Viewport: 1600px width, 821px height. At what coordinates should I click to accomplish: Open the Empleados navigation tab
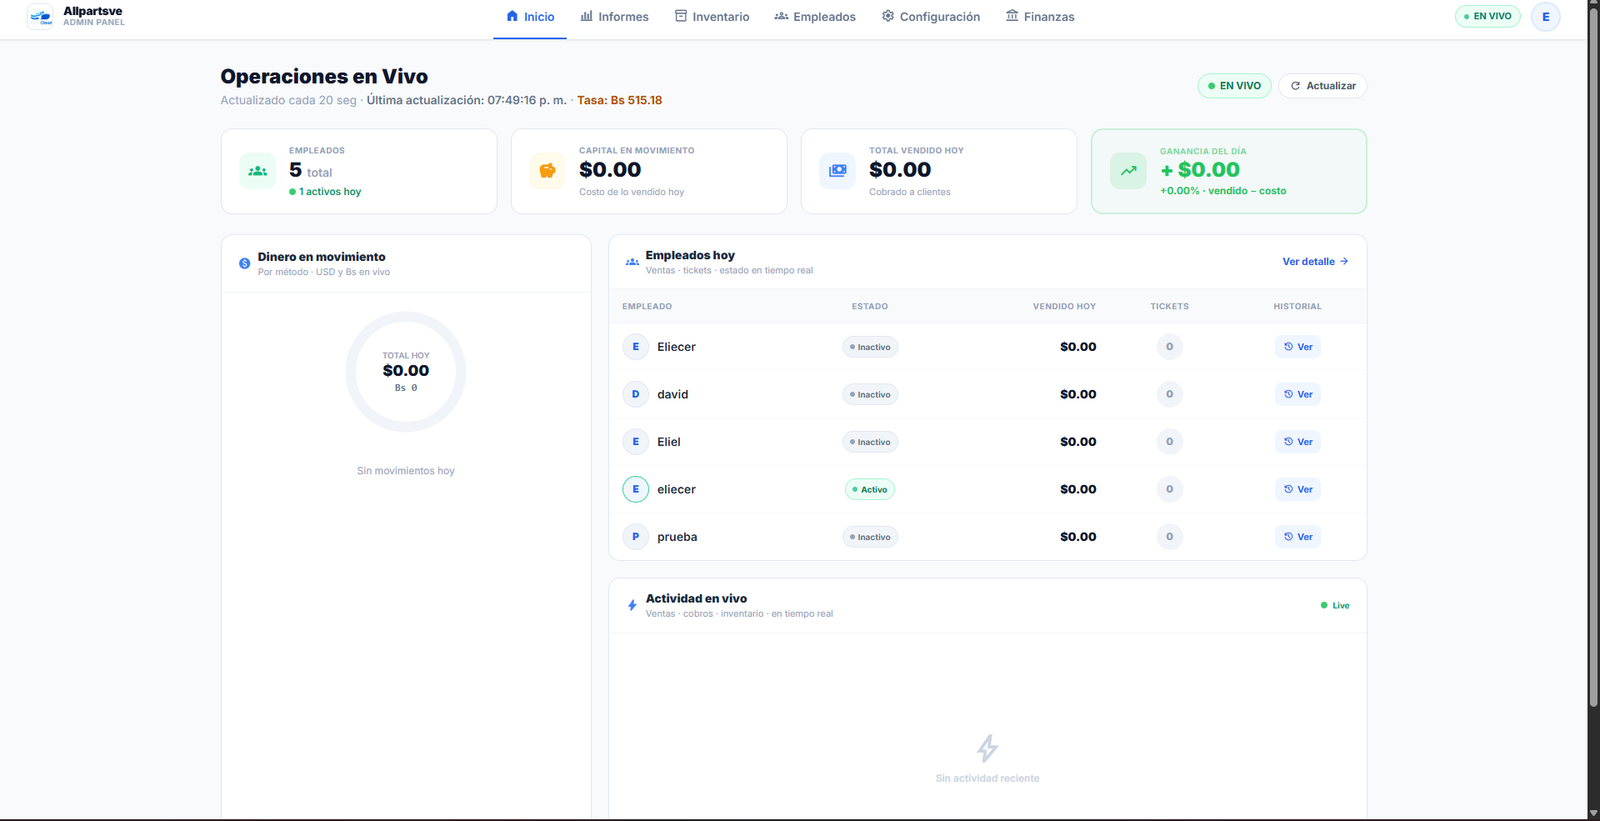(815, 17)
